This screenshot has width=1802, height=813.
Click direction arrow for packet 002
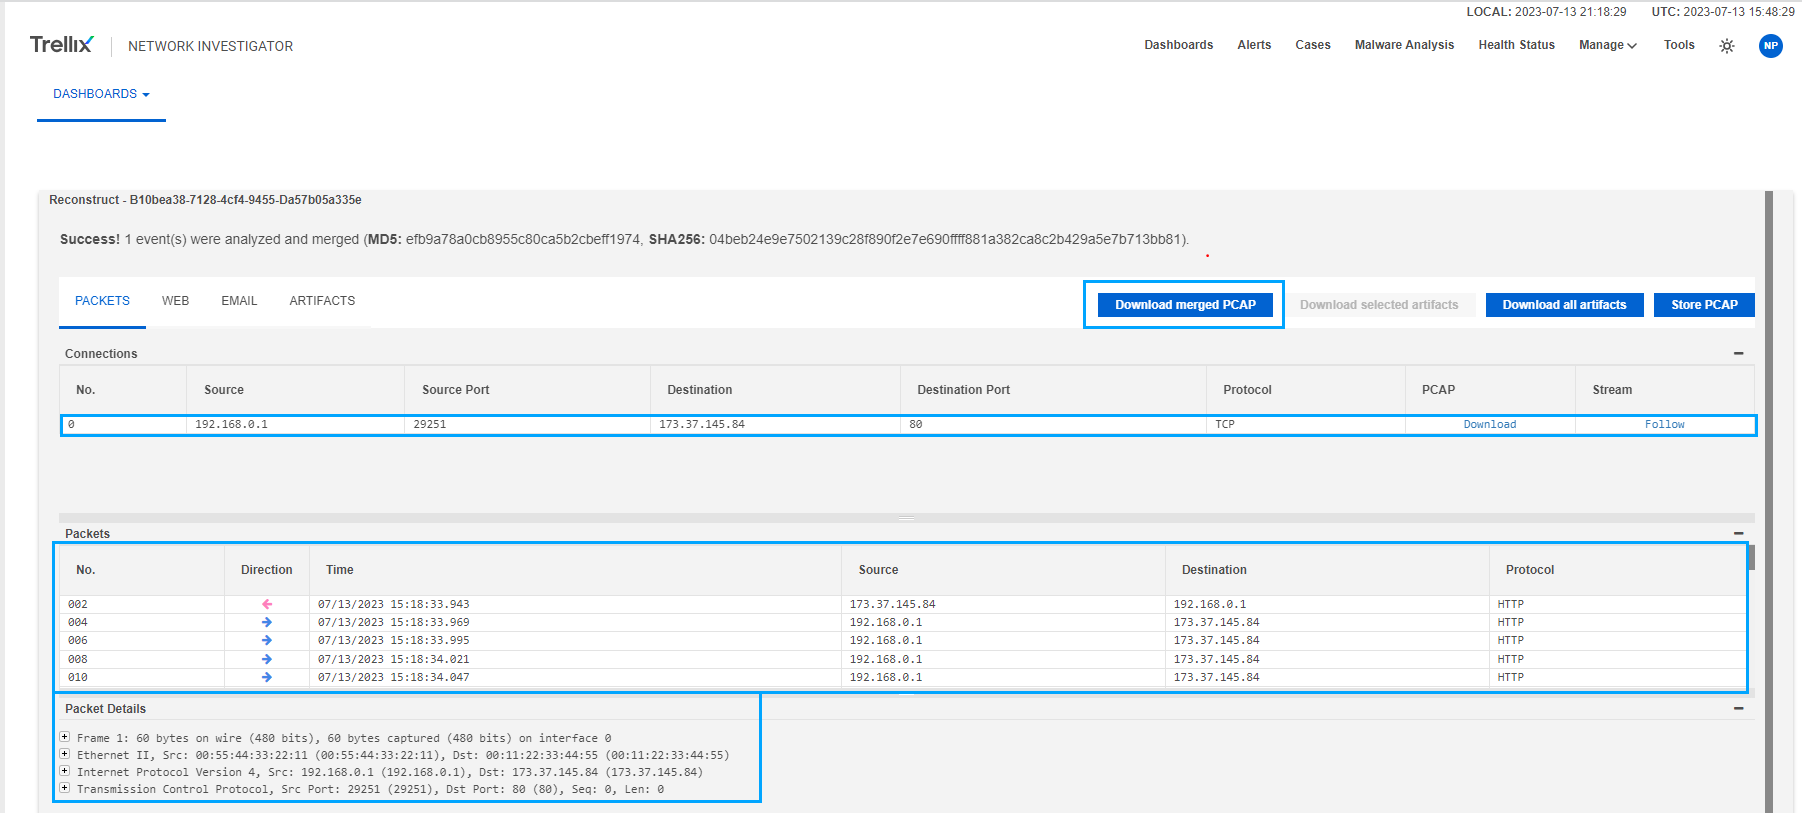(267, 604)
